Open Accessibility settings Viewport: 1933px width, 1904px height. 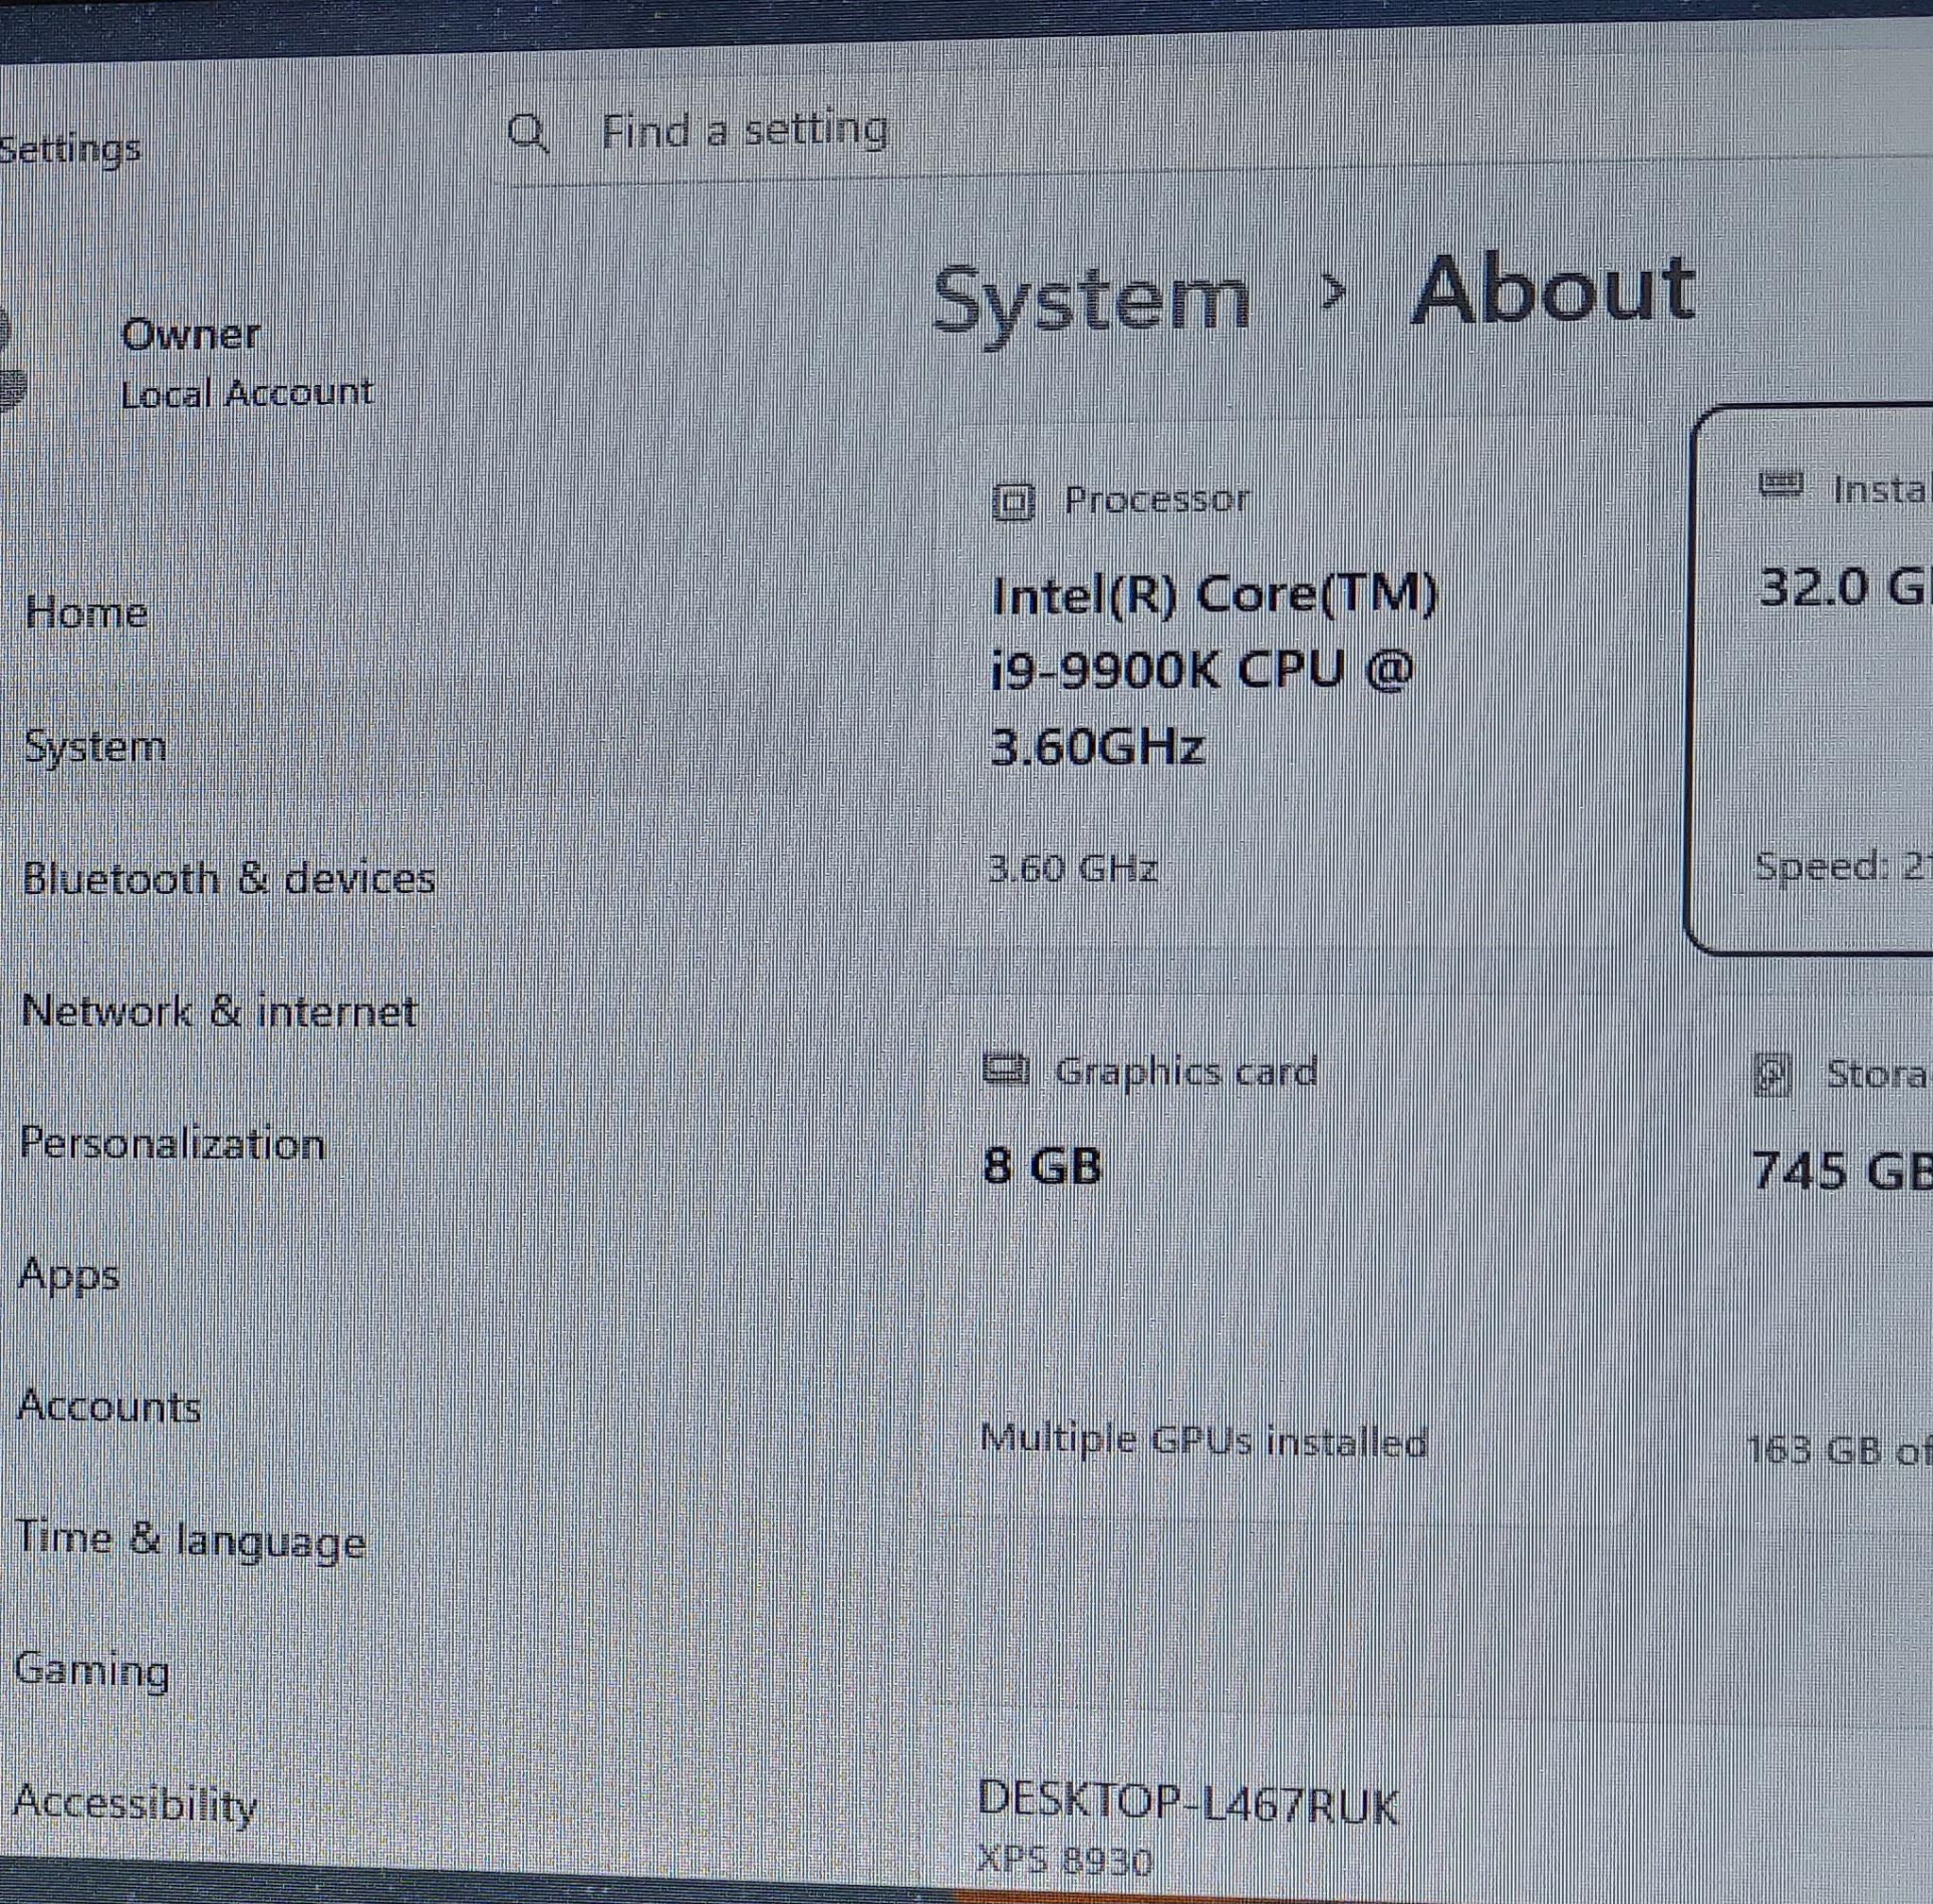coord(135,1804)
